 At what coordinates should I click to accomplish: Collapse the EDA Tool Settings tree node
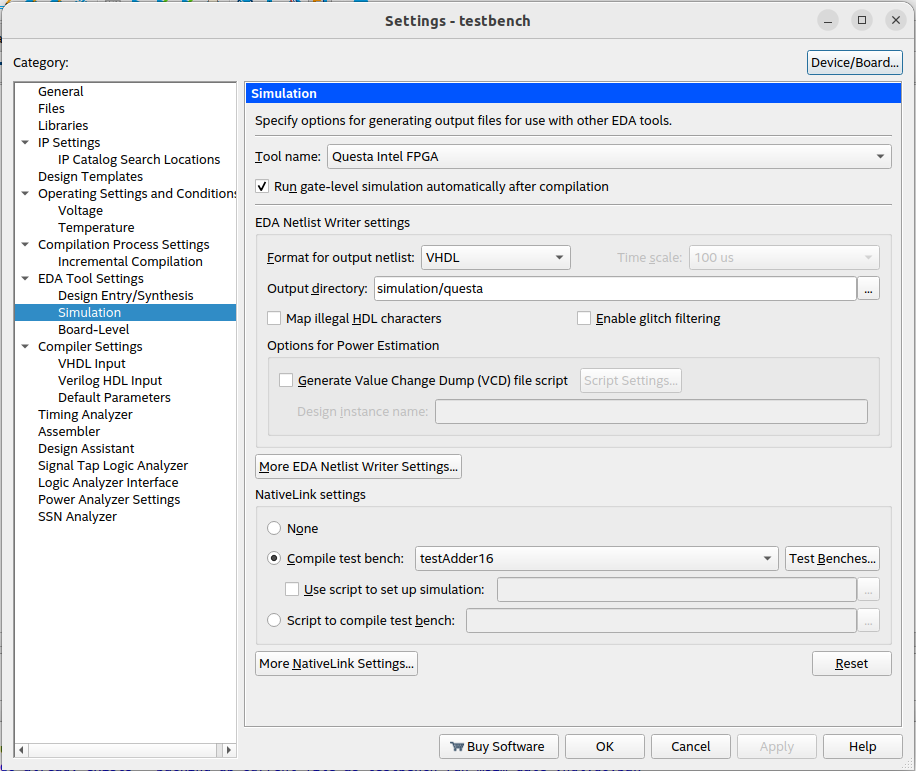pos(26,279)
